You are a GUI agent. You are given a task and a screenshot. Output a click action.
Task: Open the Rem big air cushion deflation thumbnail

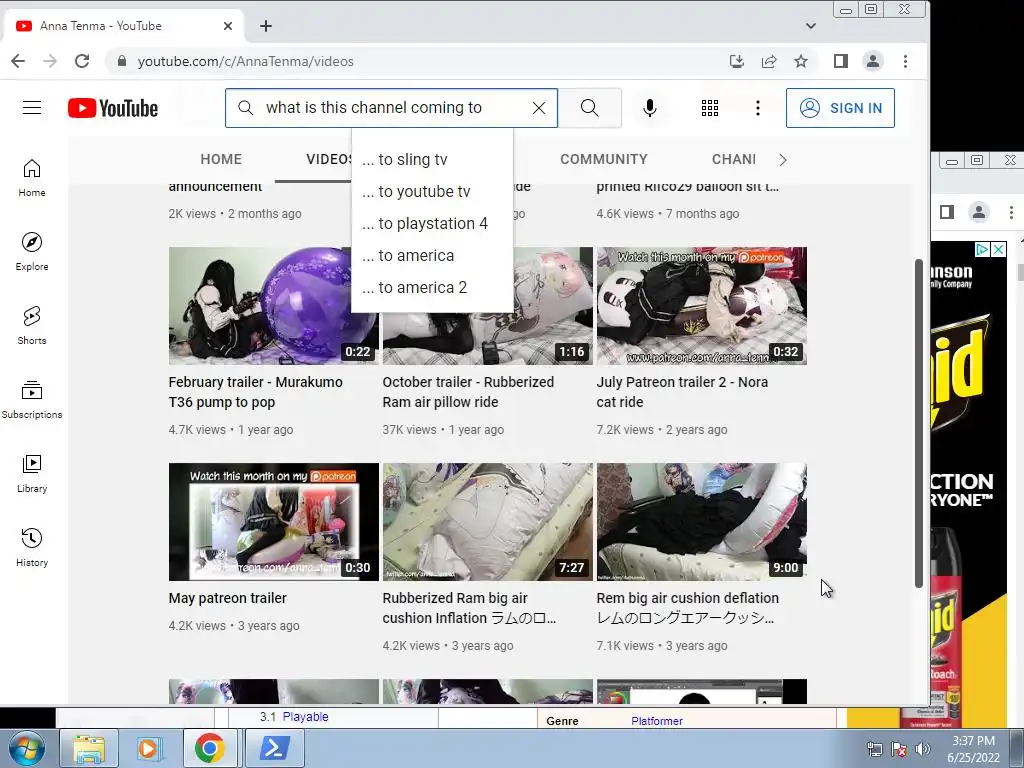pyautogui.click(x=701, y=522)
